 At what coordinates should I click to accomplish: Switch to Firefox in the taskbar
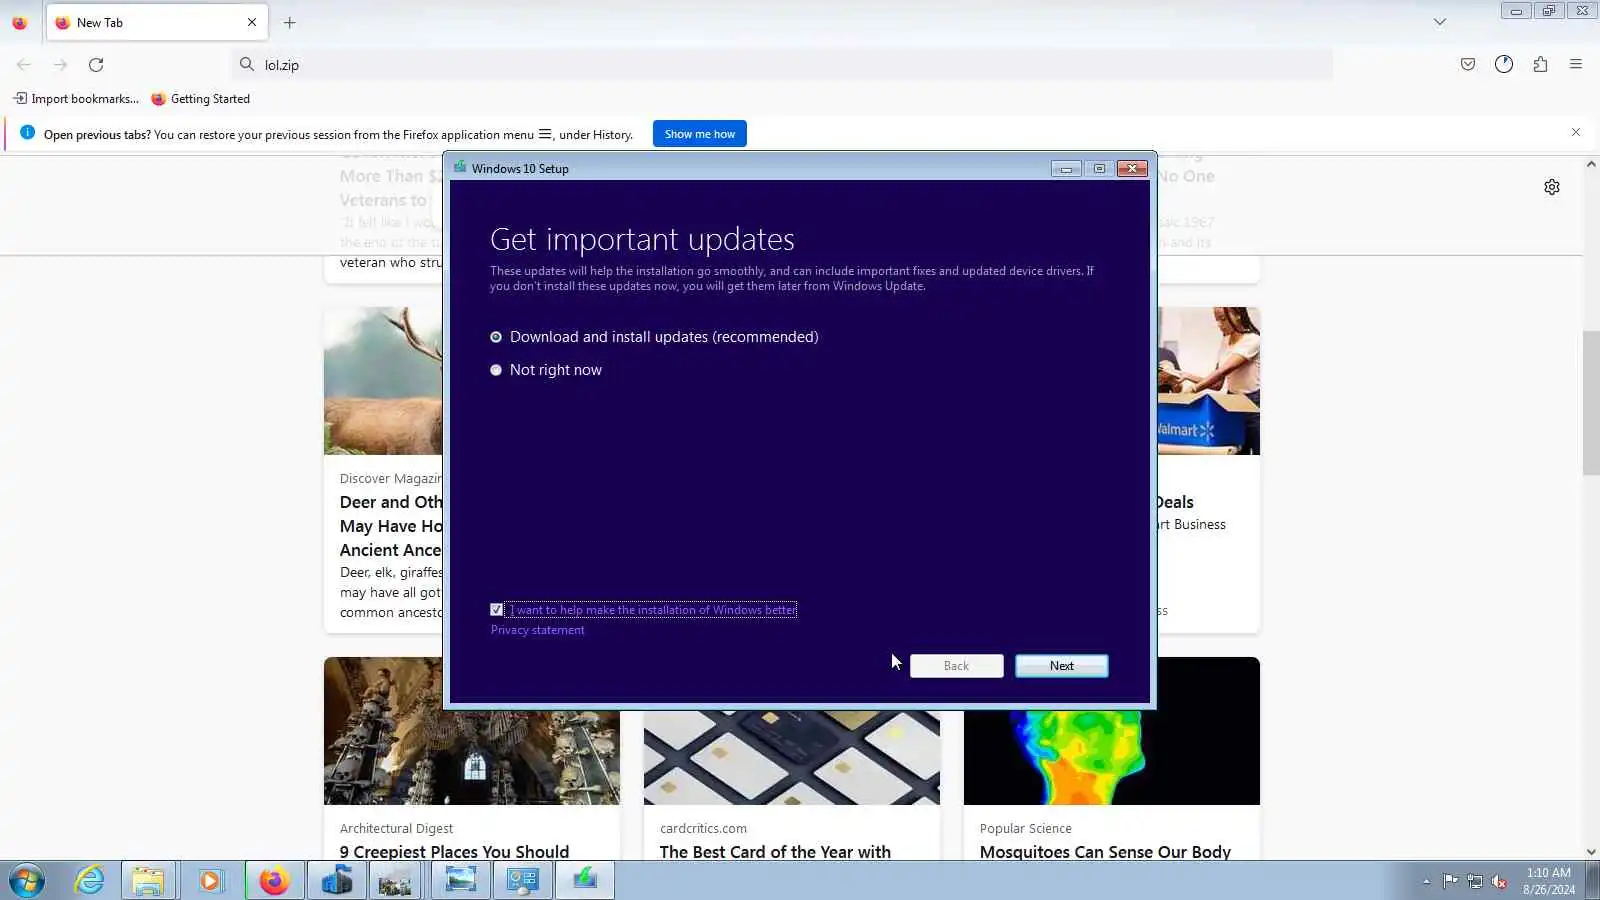pos(273,881)
